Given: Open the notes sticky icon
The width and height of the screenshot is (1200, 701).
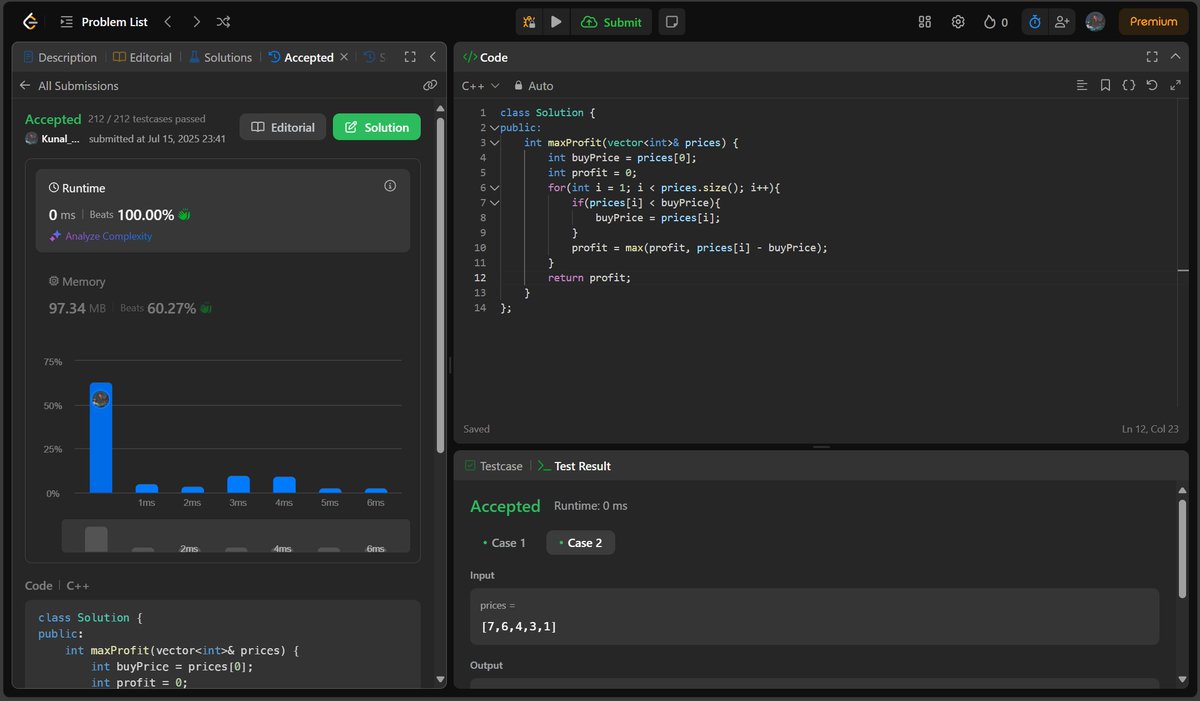Looking at the screenshot, I should tap(672, 21).
